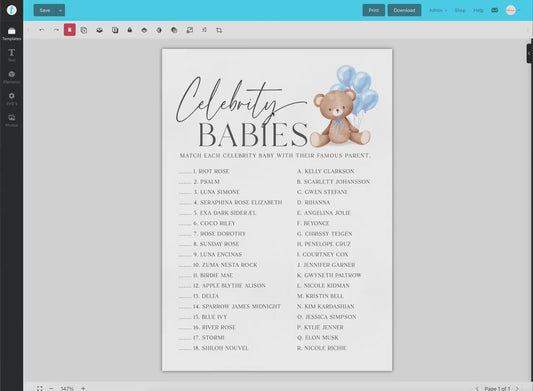Click the app logo in the sidebar

pyautogui.click(x=12, y=10)
